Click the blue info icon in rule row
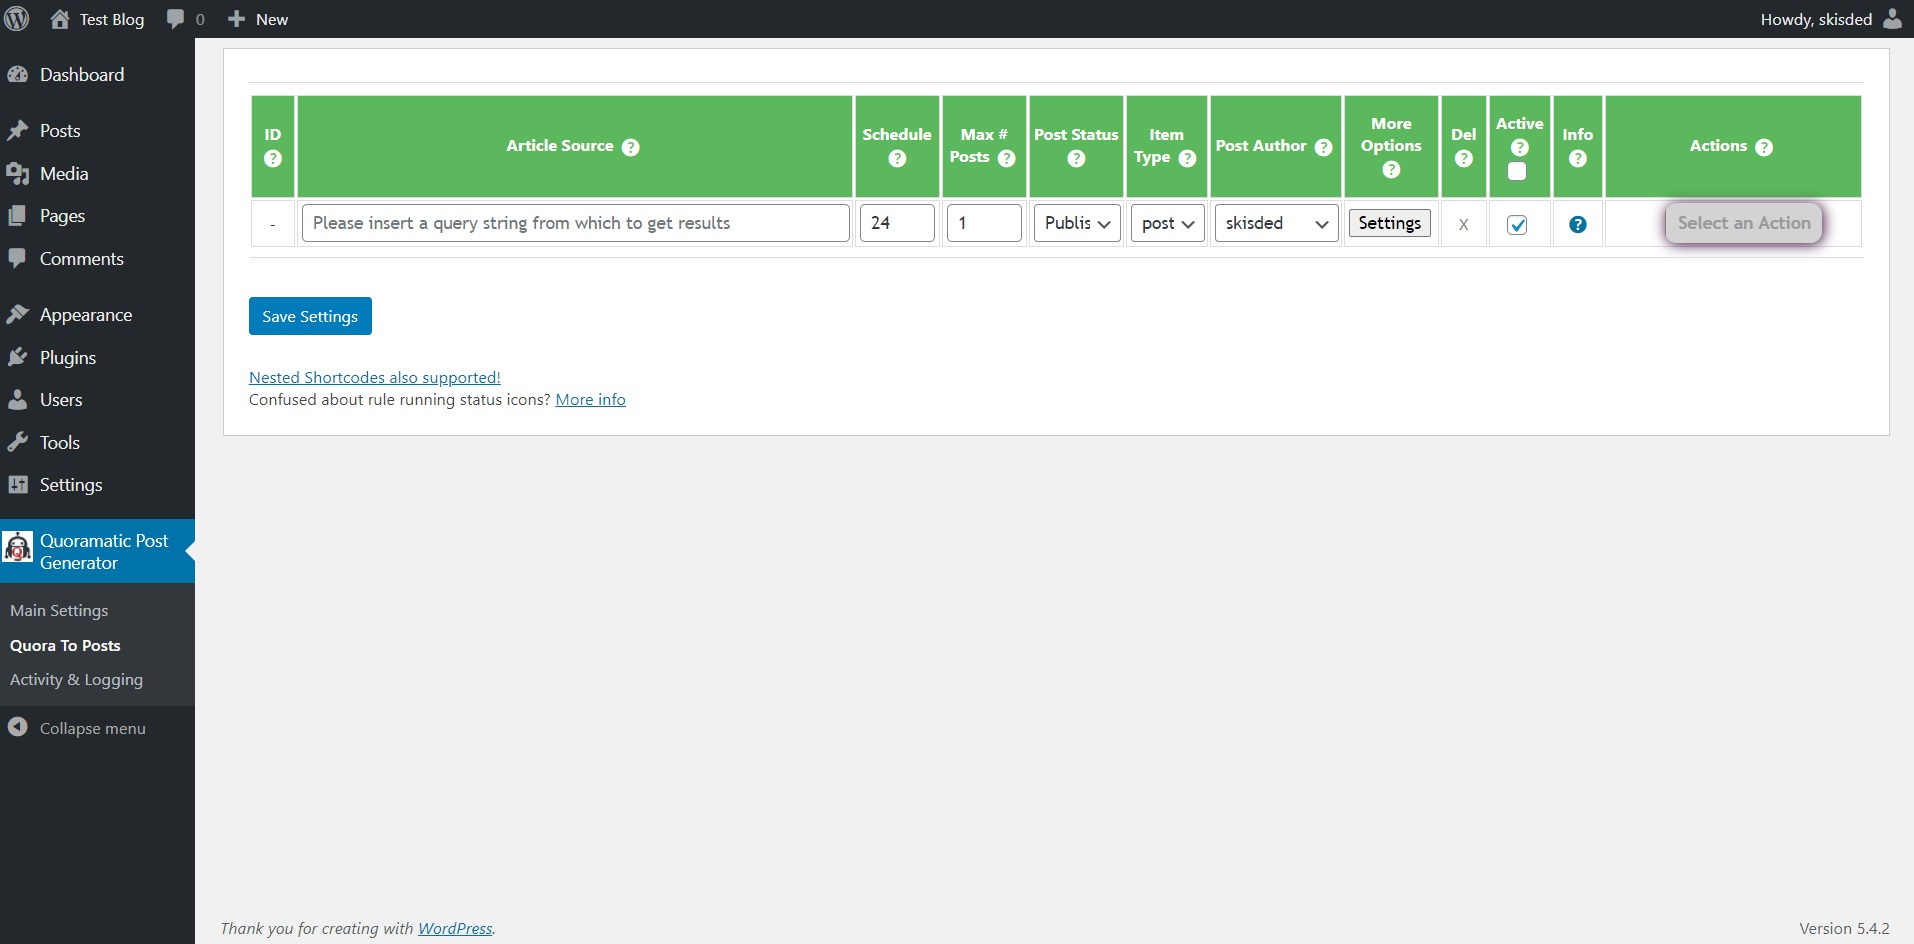The image size is (1914, 944). 1578,225
